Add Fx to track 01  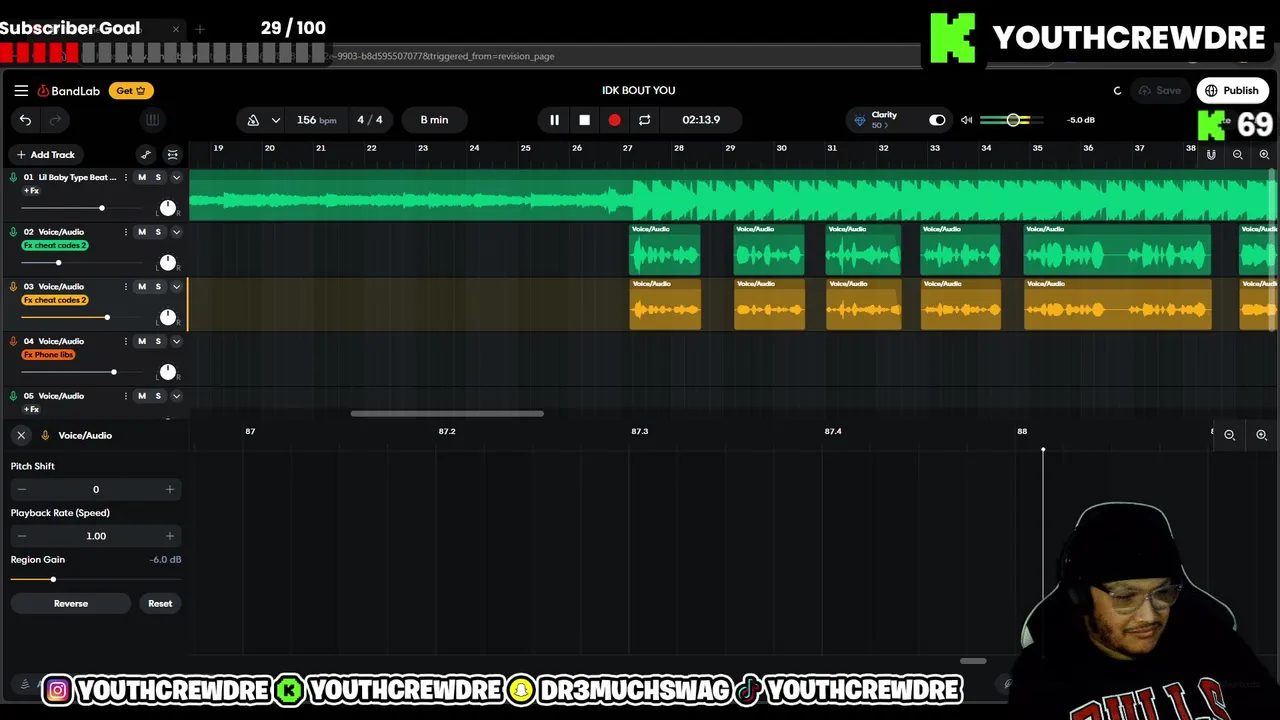(x=31, y=191)
